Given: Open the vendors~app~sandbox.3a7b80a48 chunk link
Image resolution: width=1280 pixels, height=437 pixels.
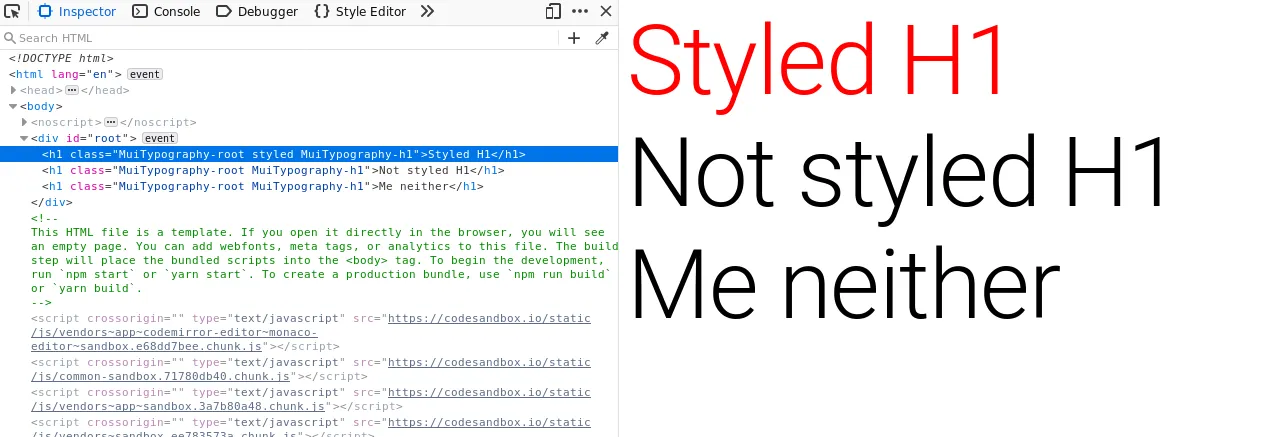Looking at the screenshot, I should click(310, 399).
